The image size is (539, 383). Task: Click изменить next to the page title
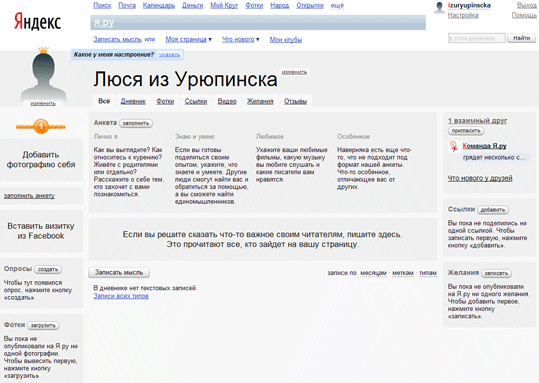coord(294,72)
